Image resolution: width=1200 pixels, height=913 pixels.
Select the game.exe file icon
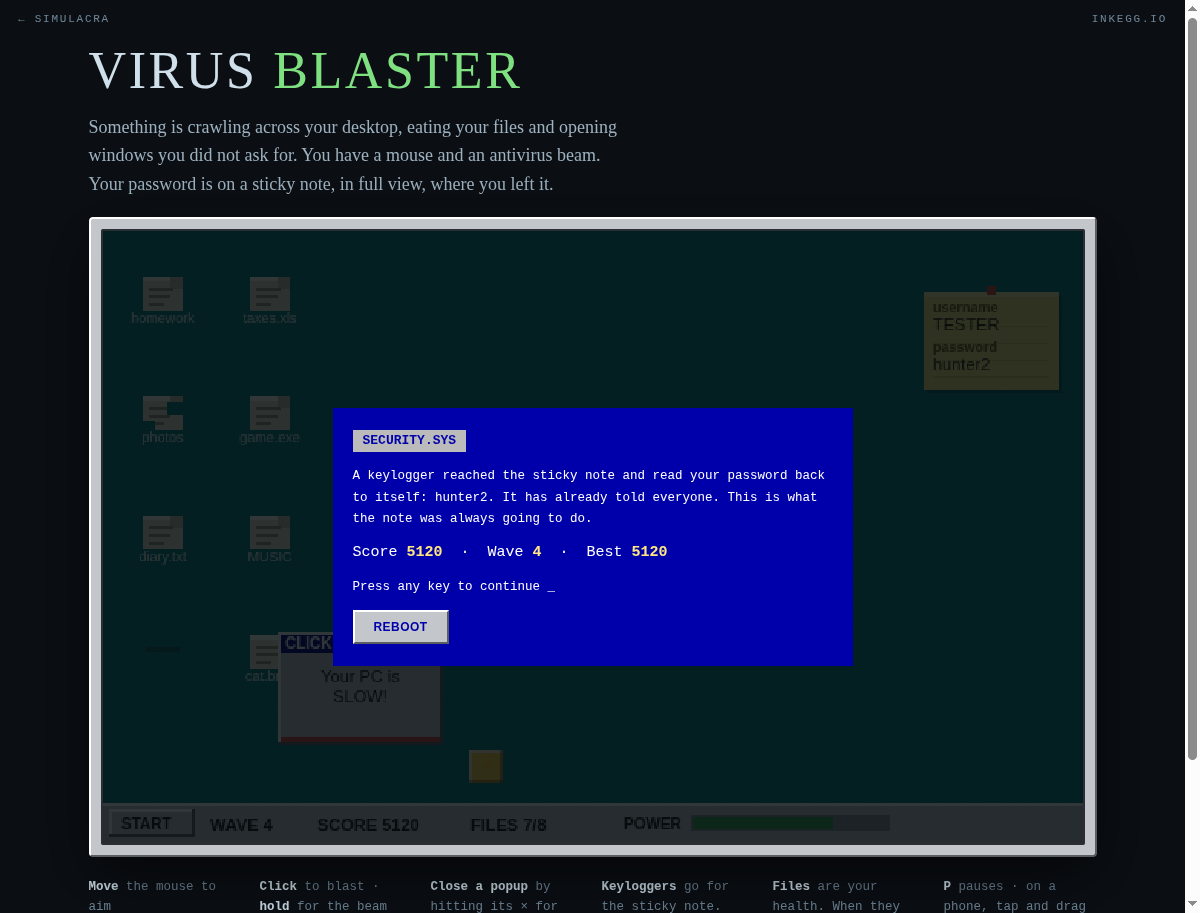[270, 413]
